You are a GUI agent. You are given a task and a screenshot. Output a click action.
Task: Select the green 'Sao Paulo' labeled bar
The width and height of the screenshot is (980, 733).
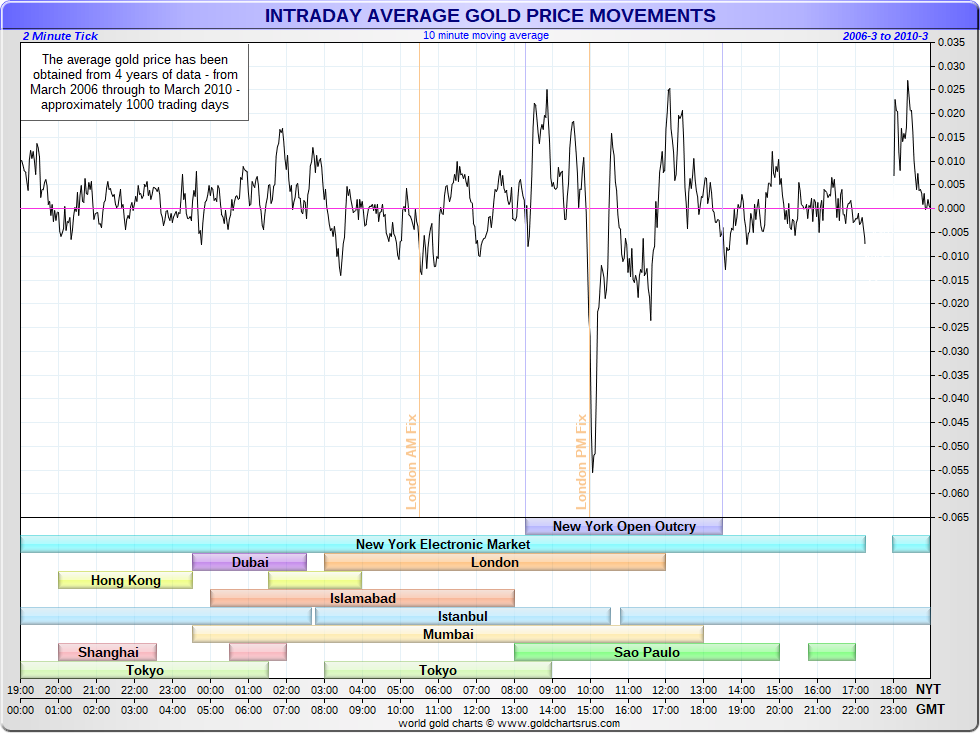647,652
